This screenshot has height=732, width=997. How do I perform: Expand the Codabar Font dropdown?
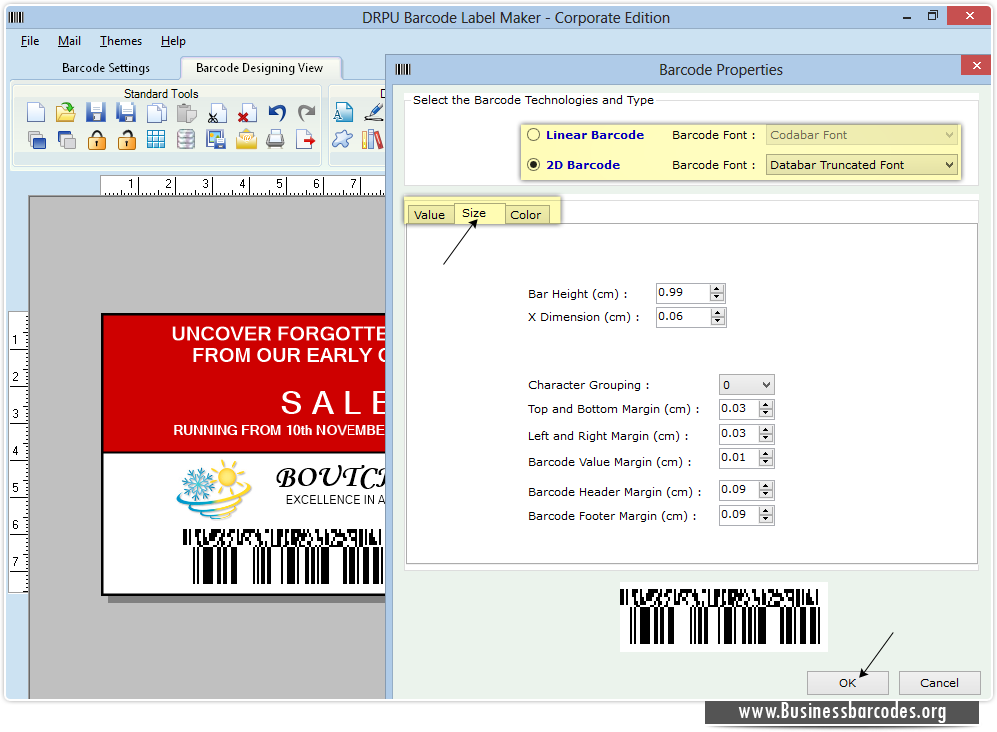[948, 134]
